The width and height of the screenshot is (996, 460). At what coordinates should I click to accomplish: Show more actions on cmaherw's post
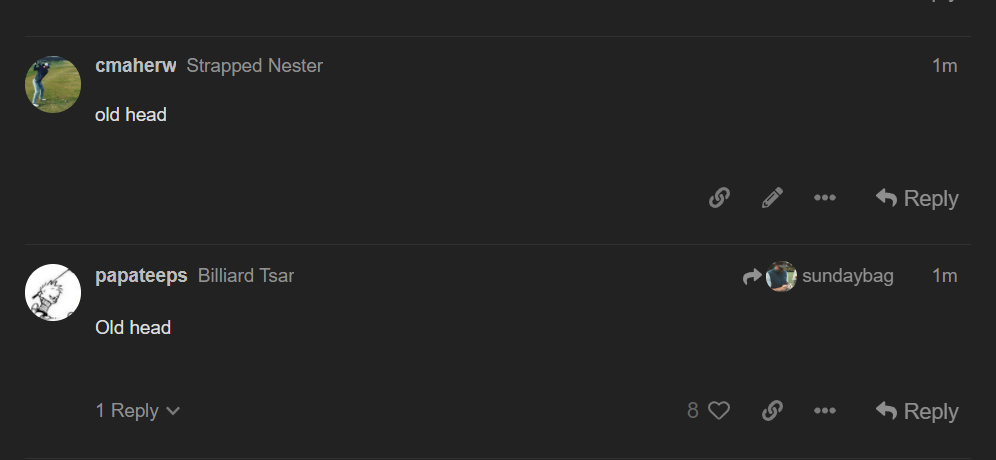(825, 198)
